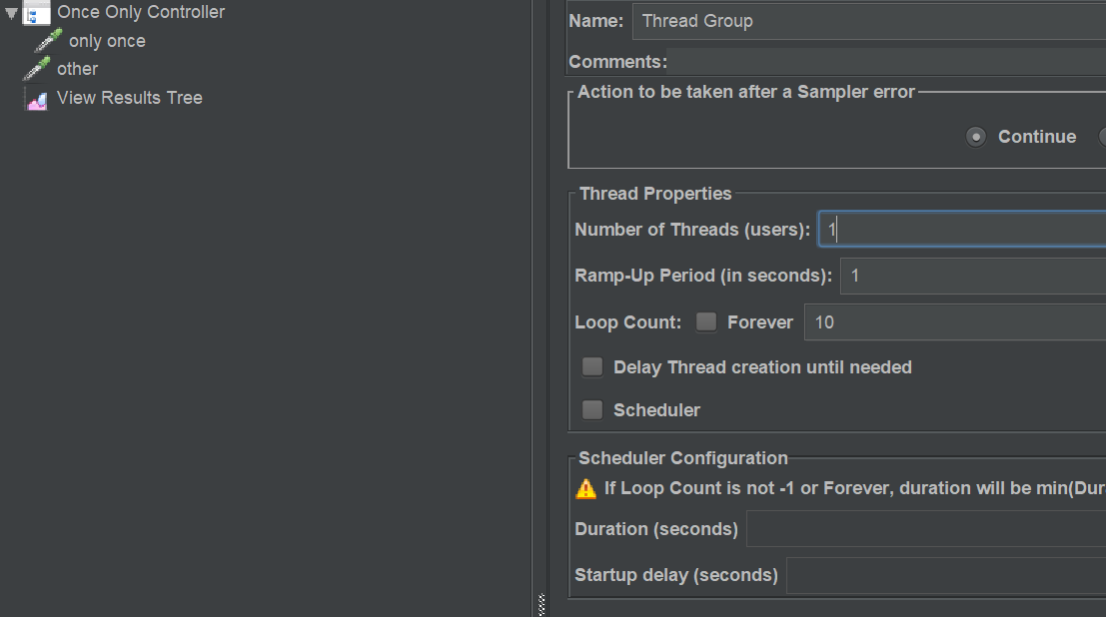This screenshot has height=617, width=1106.
Task: Enable the Forever loop checkbox
Action: (706, 322)
